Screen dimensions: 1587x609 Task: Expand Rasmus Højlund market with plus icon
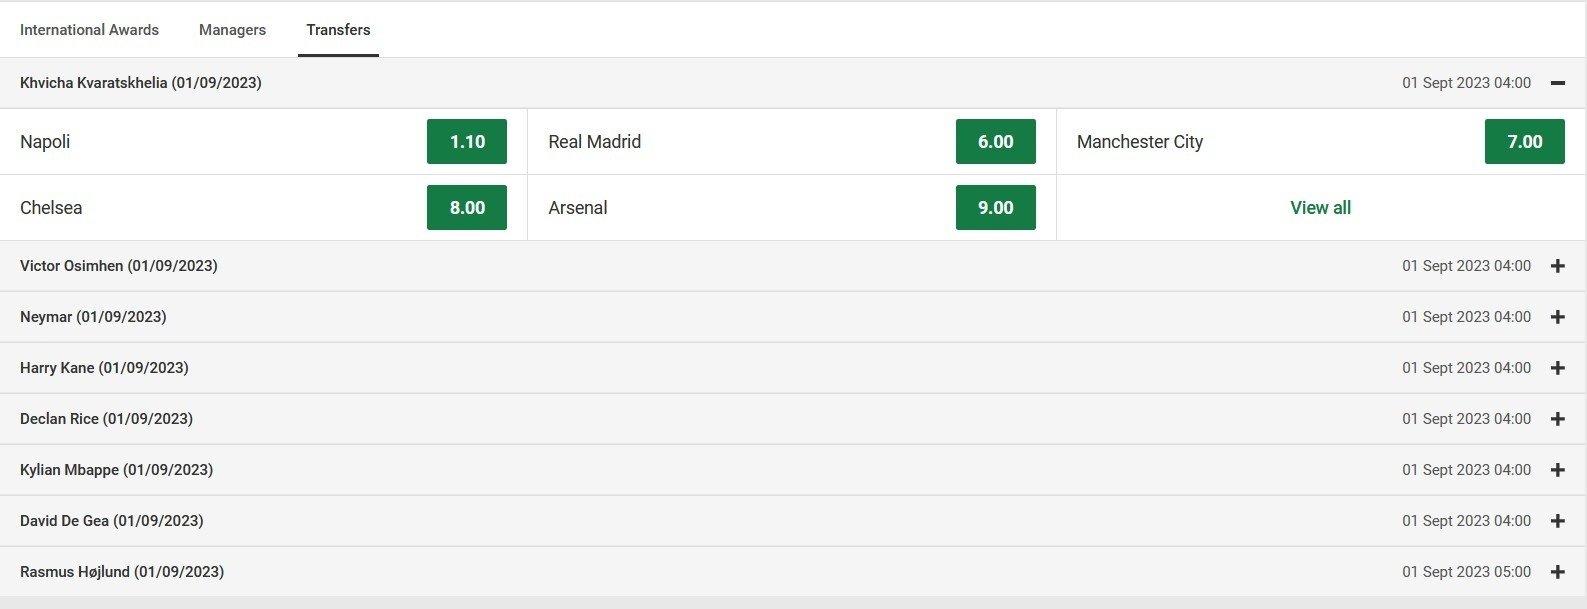click(1557, 572)
